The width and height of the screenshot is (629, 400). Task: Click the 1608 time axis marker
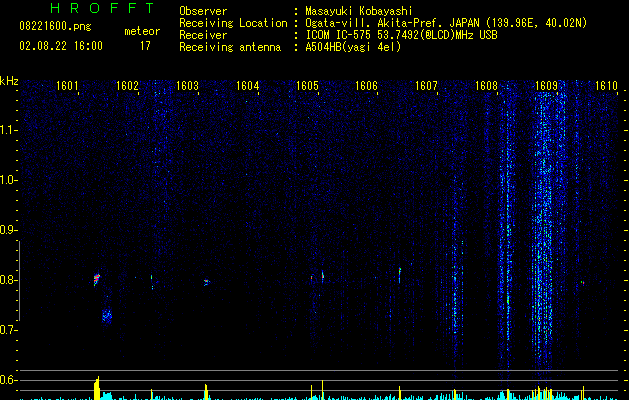[x=486, y=86]
